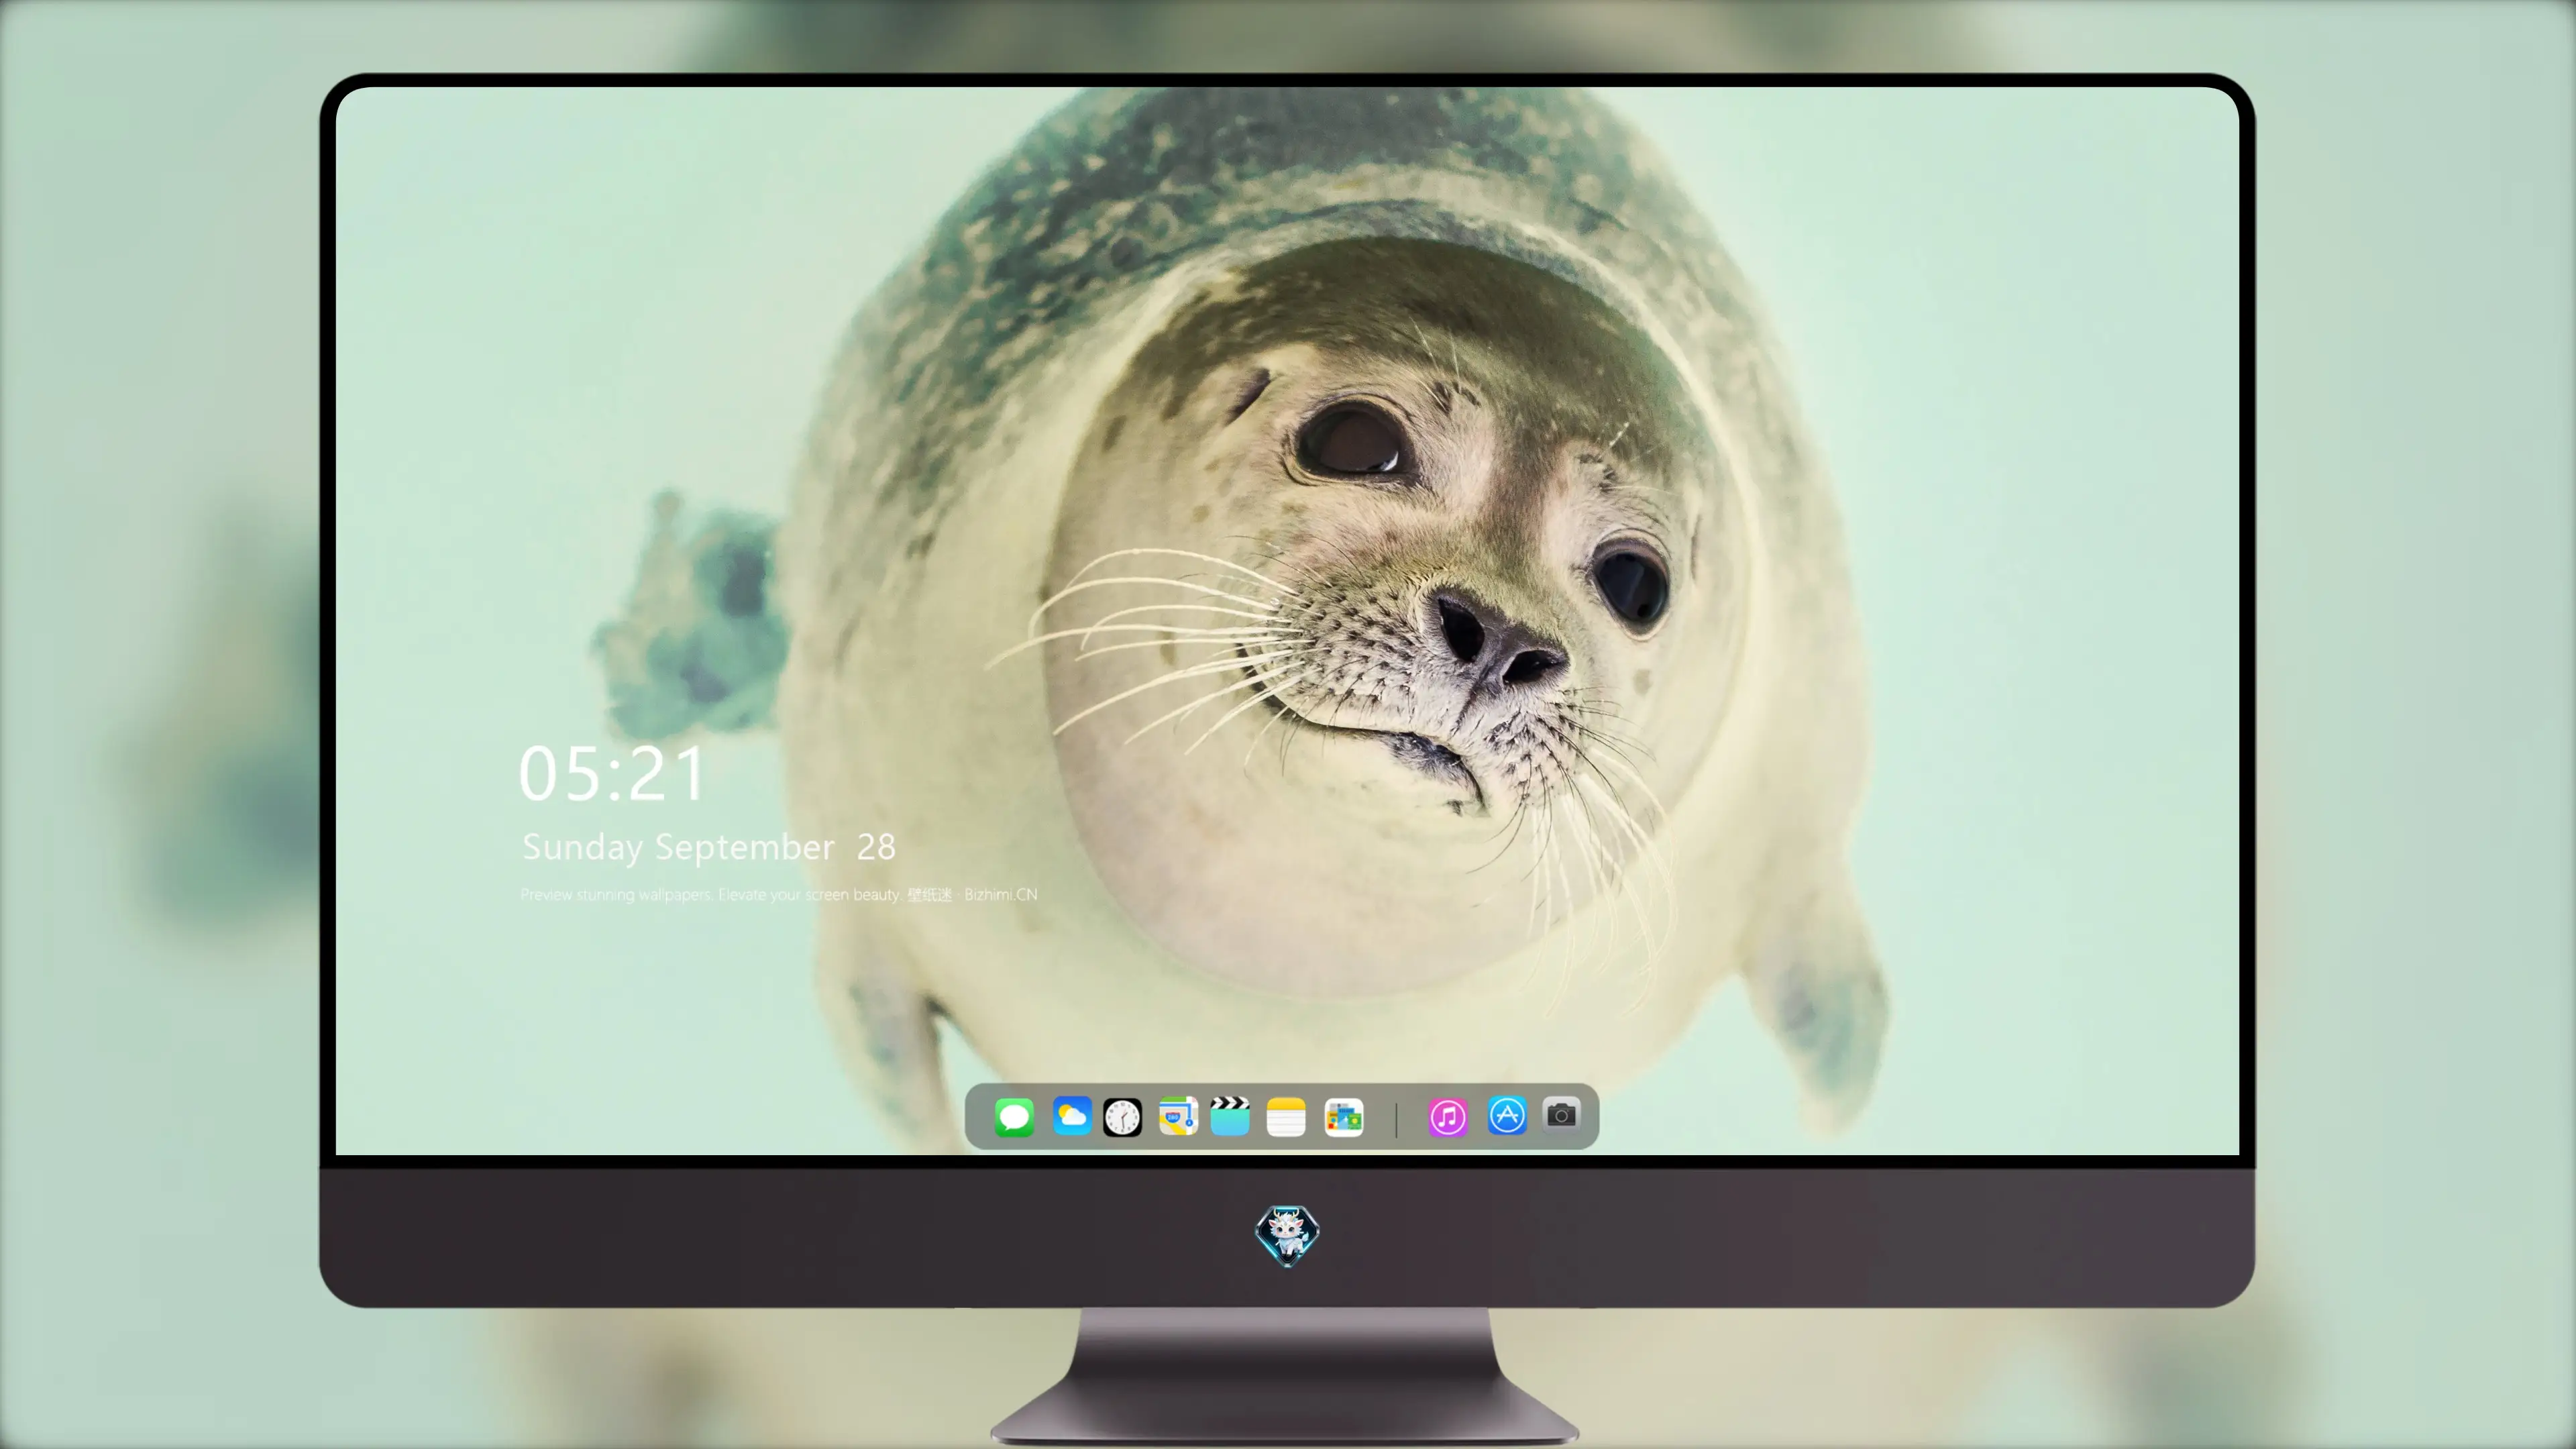Viewport: 2576px width, 1449px height.
Task: Open the Pages poster icon in dock
Action: [1343, 1117]
